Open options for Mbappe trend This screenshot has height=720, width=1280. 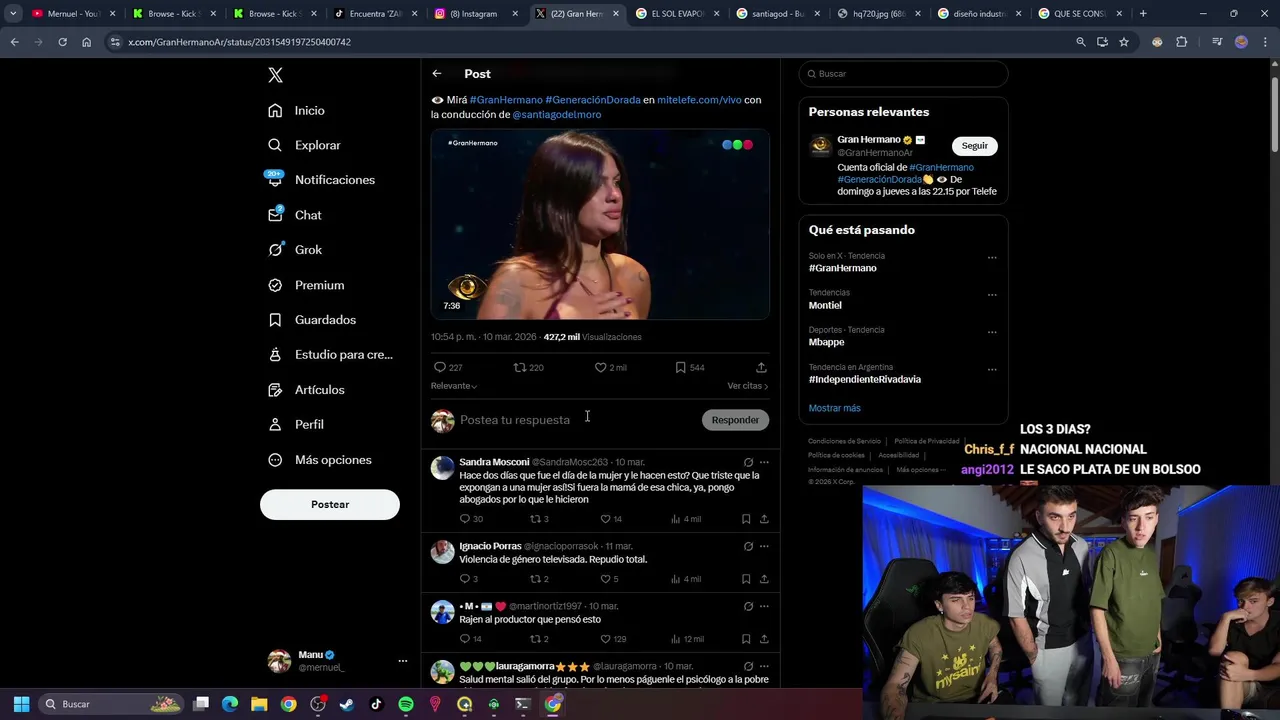[992, 331]
